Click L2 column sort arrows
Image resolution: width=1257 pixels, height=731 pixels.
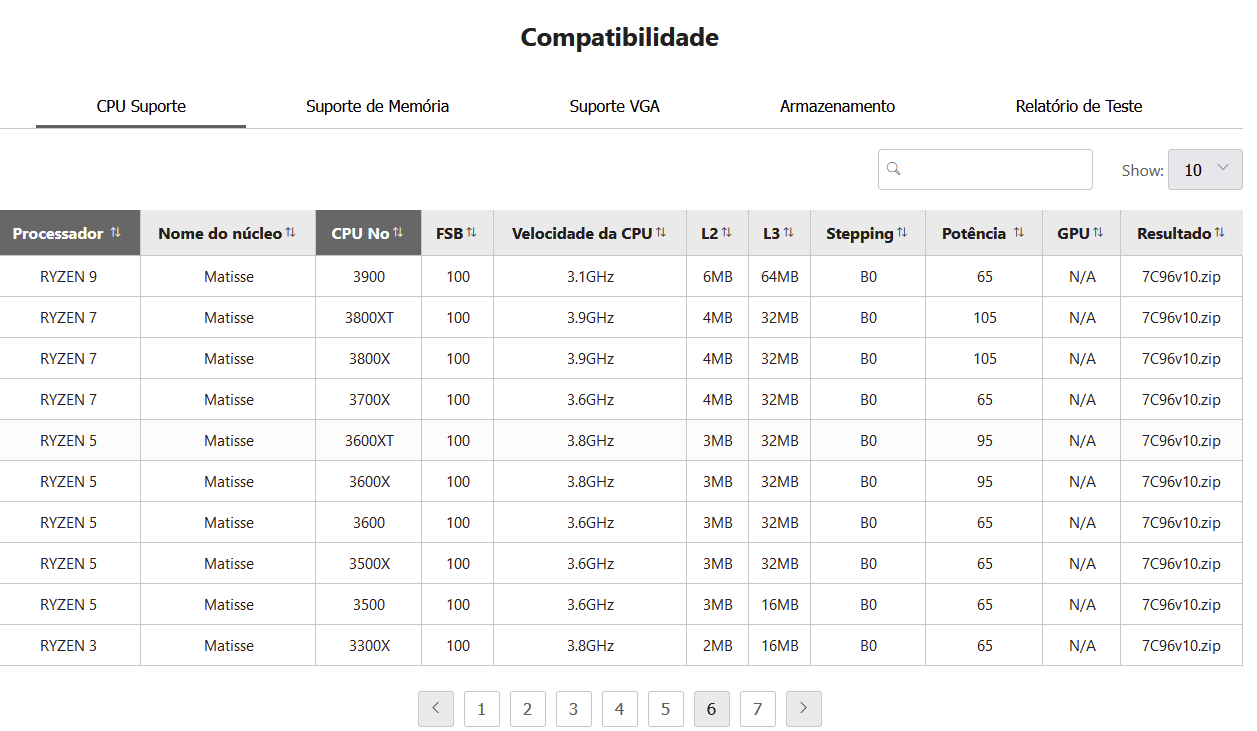click(x=727, y=232)
